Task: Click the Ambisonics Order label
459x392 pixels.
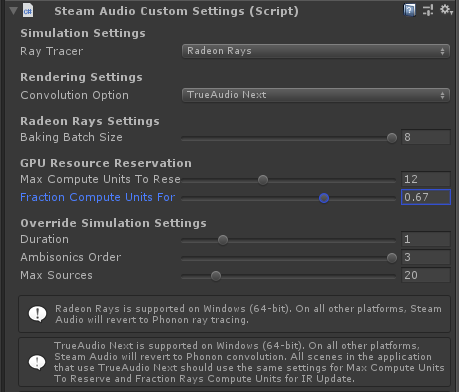Action: point(71,257)
